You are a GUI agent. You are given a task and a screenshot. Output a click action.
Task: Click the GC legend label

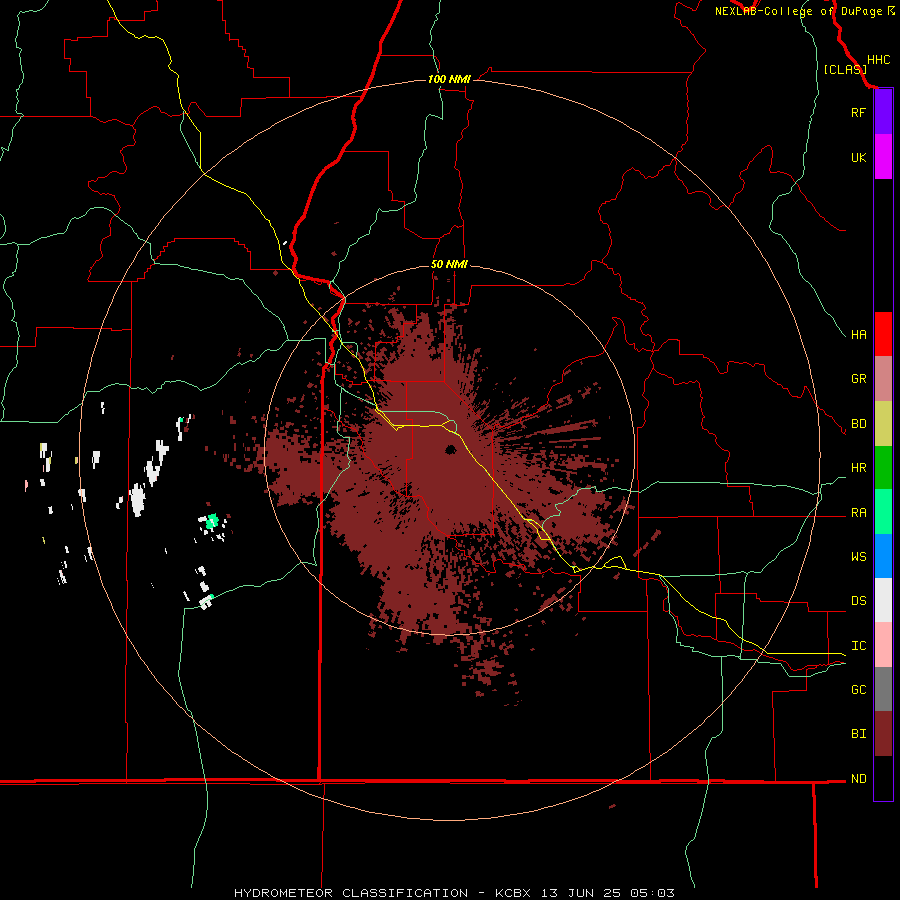click(858, 690)
